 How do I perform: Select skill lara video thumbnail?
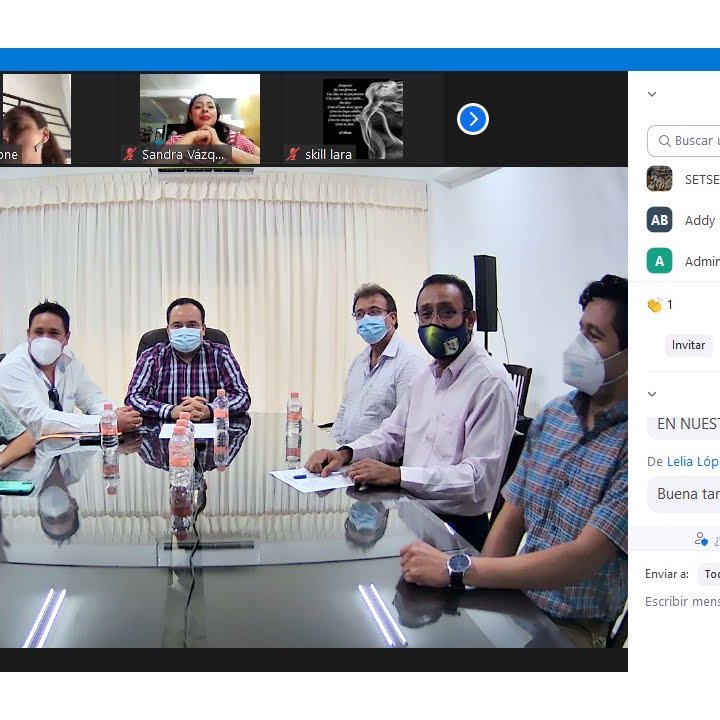pyautogui.click(x=362, y=115)
